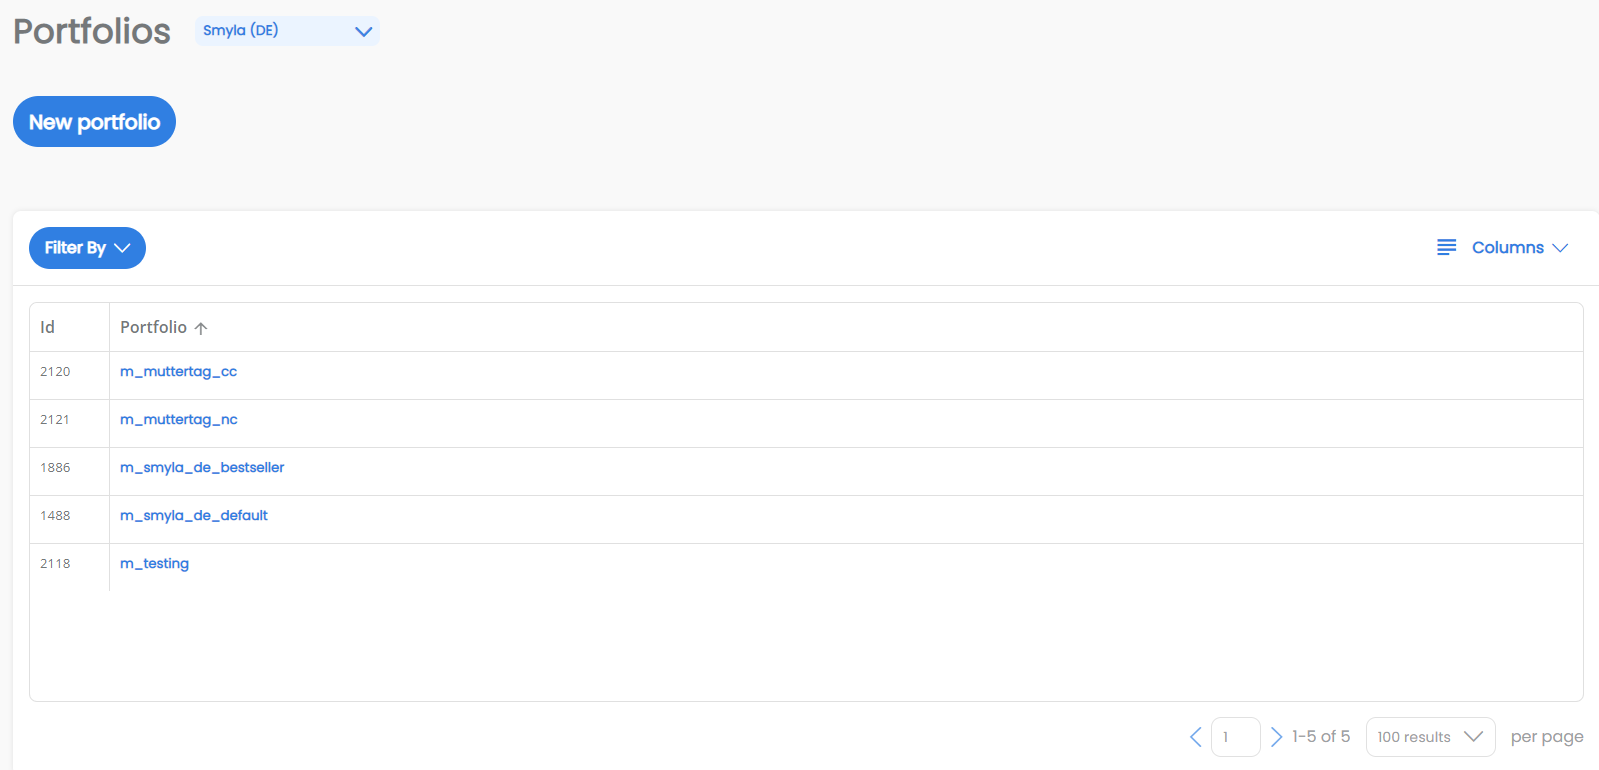Click the column list icon beside Columns
The height and width of the screenshot is (770, 1599).
(x=1446, y=247)
